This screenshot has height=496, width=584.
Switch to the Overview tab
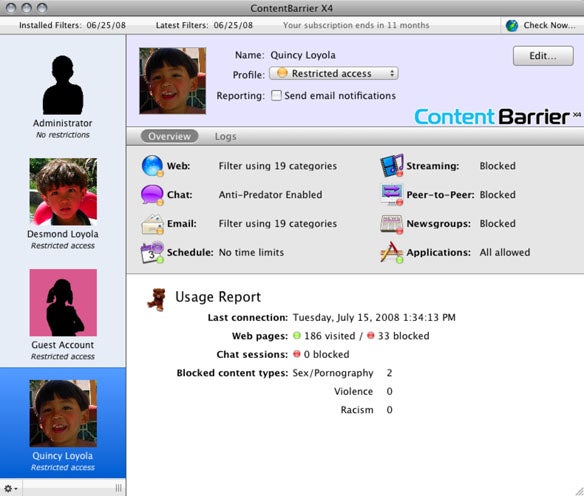pos(169,136)
